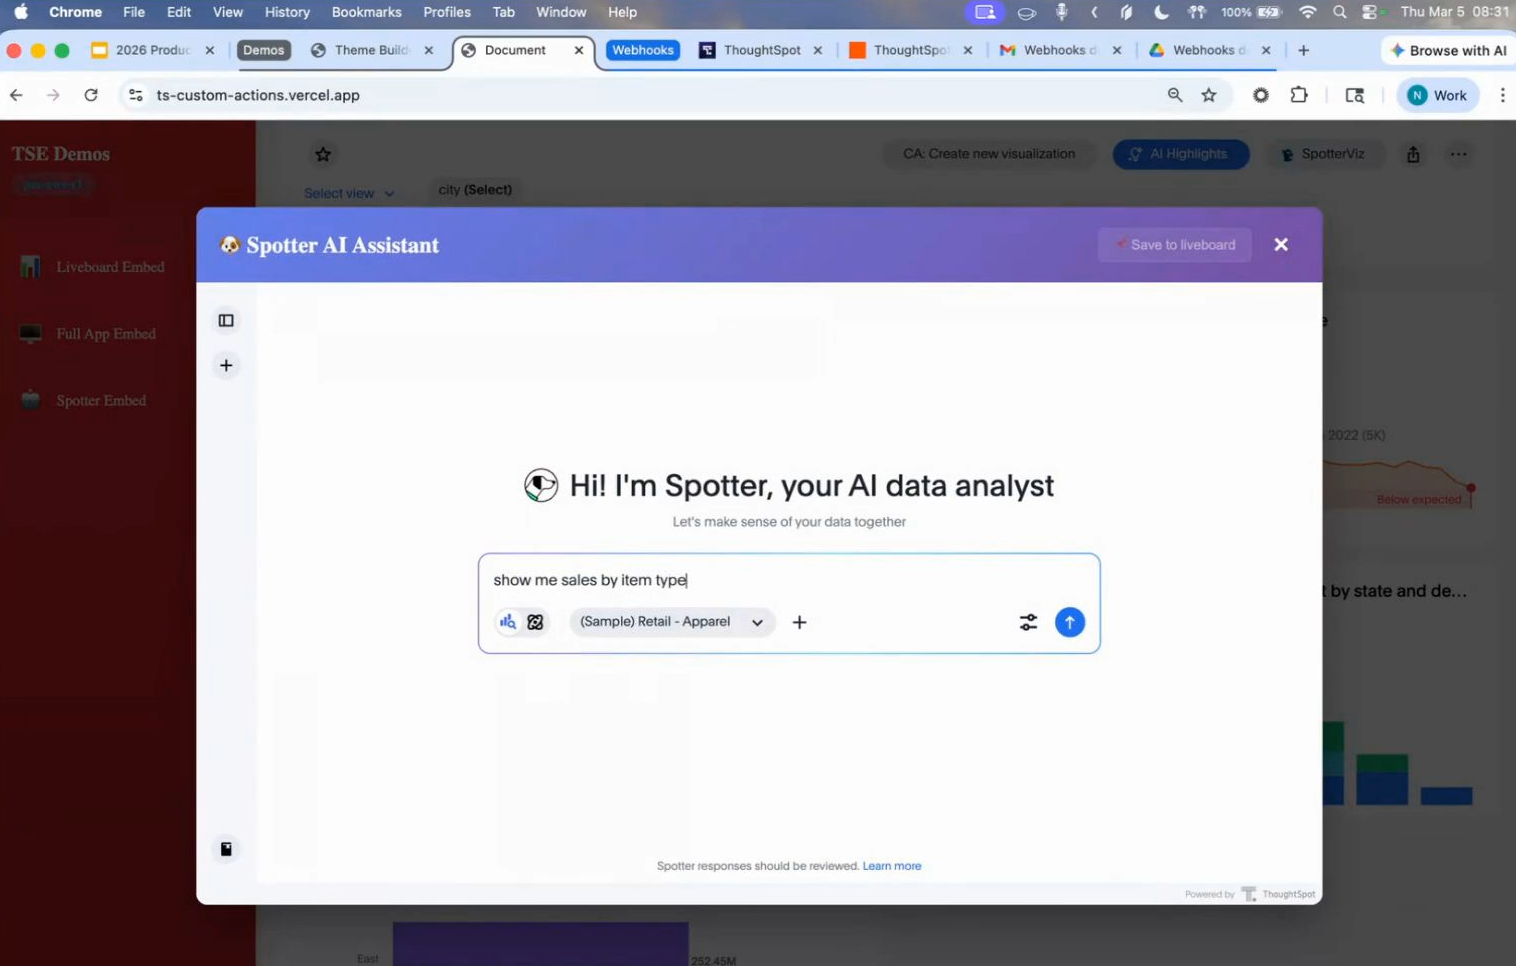The height and width of the screenshot is (966, 1516).
Task: Follow the Learn more link
Action: pyautogui.click(x=891, y=866)
